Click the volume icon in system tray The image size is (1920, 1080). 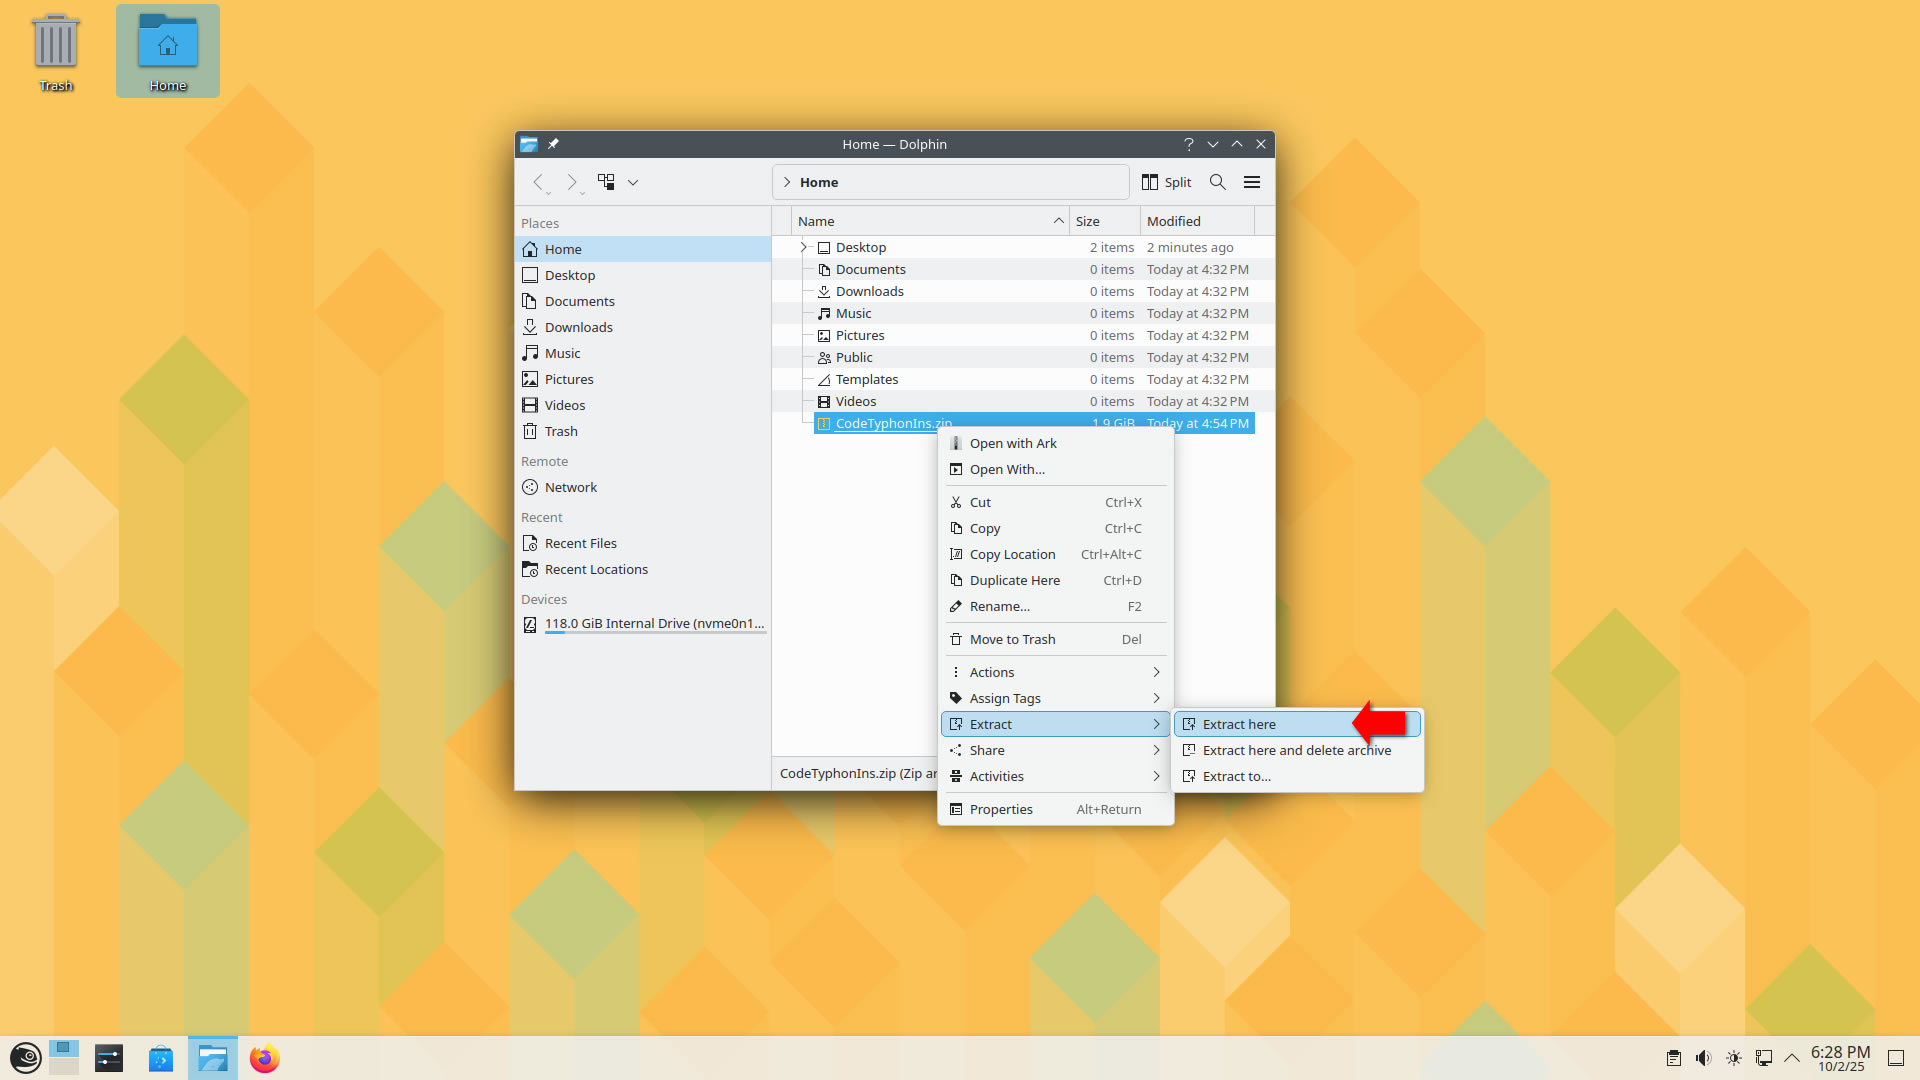[1703, 1058]
